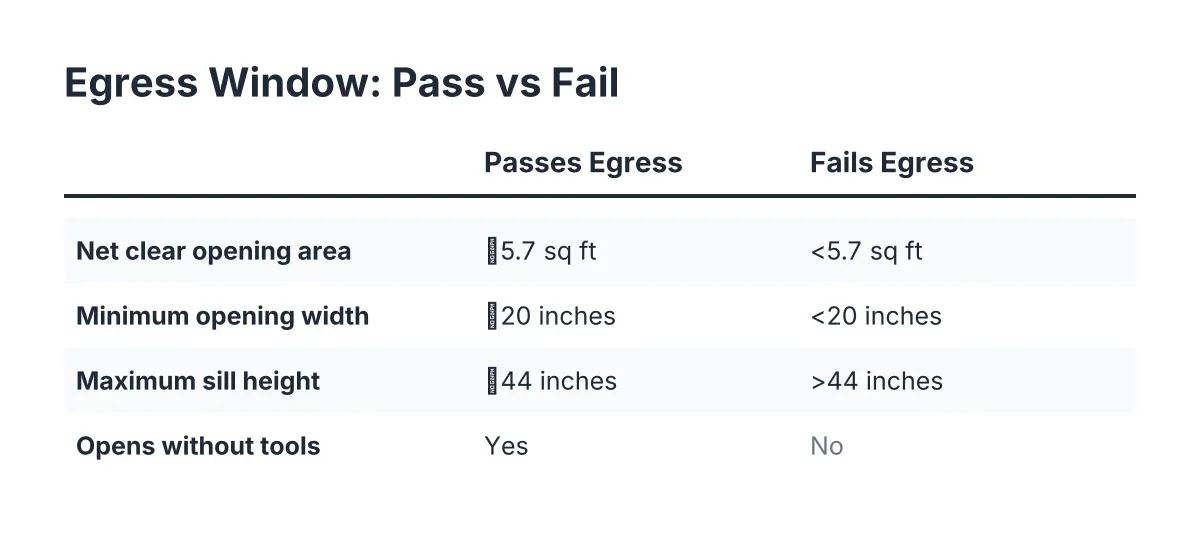
Task: Select the Fails Egress column header
Action: (891, 163)
